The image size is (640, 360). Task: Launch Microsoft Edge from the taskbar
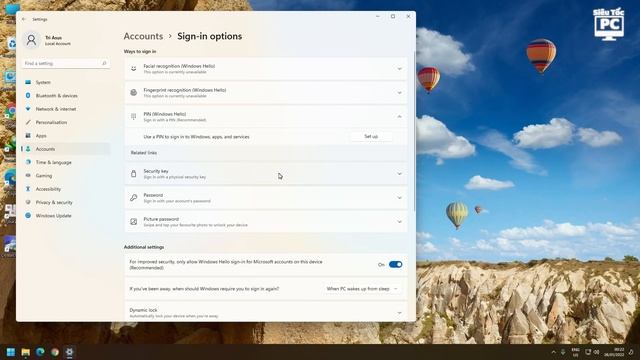click(x=40, y=352)
